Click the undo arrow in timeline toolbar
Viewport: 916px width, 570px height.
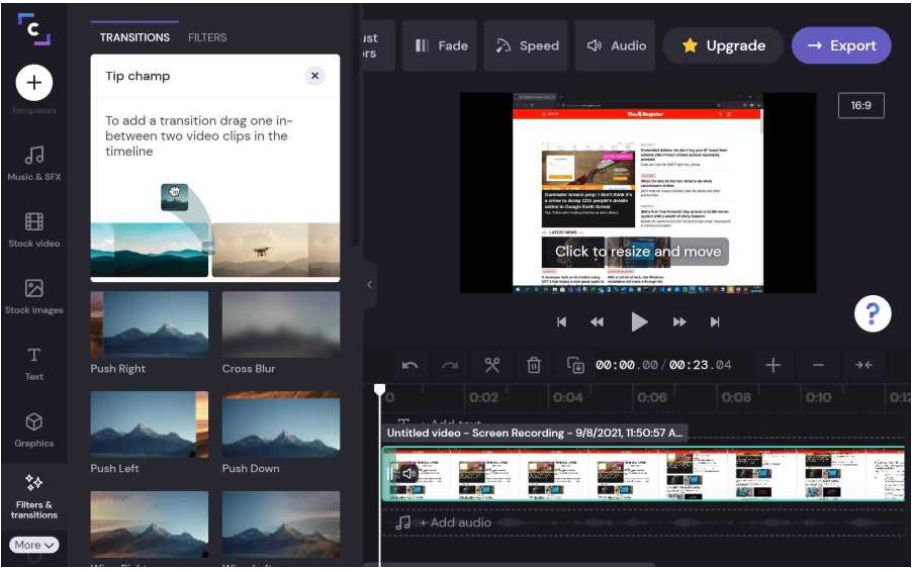coord(410,365)
